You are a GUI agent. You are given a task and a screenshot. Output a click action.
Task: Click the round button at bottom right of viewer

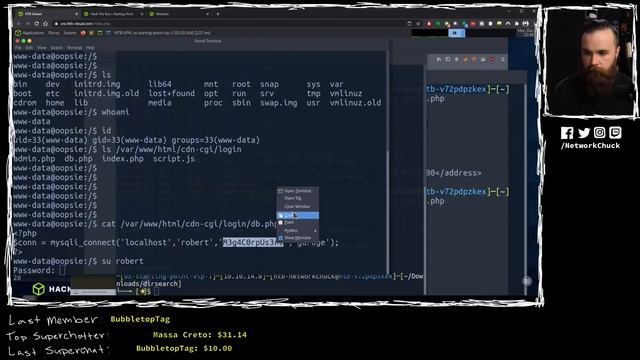pos(527,281)
